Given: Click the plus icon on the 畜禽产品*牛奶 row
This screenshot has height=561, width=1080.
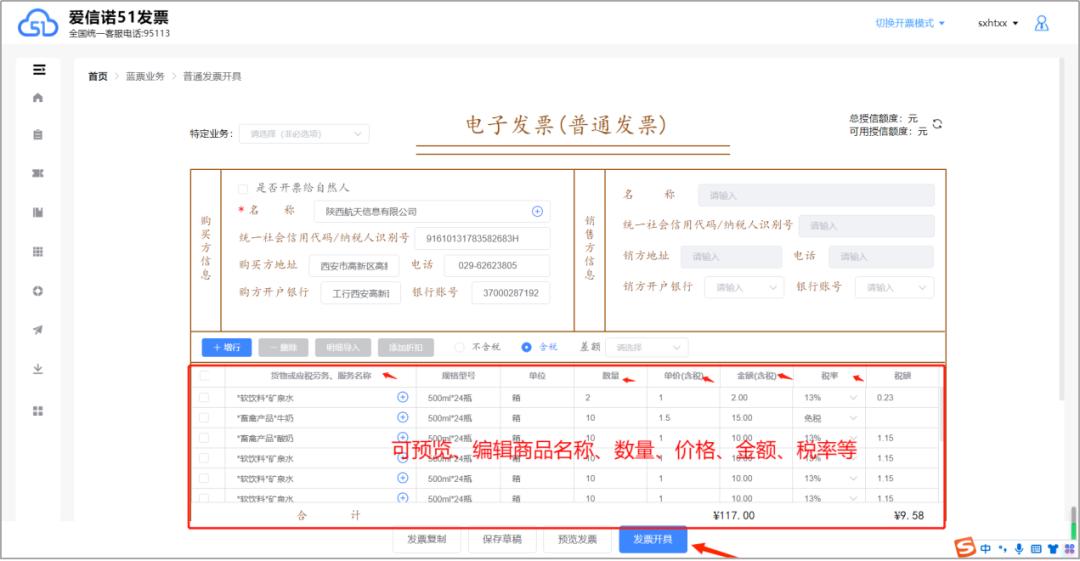Looking at the screenshot, I should (403, 417).
